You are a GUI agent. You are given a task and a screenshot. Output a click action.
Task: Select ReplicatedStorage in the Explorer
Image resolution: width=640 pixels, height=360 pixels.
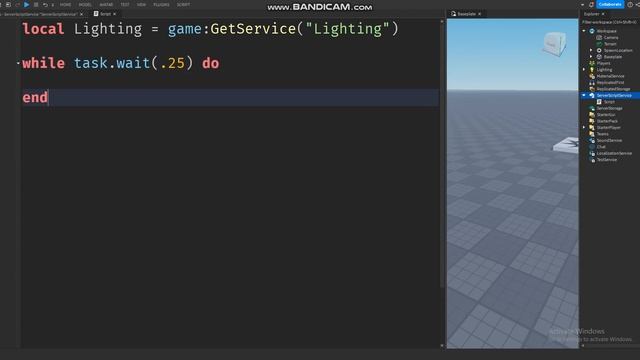(x=613, y=89)
